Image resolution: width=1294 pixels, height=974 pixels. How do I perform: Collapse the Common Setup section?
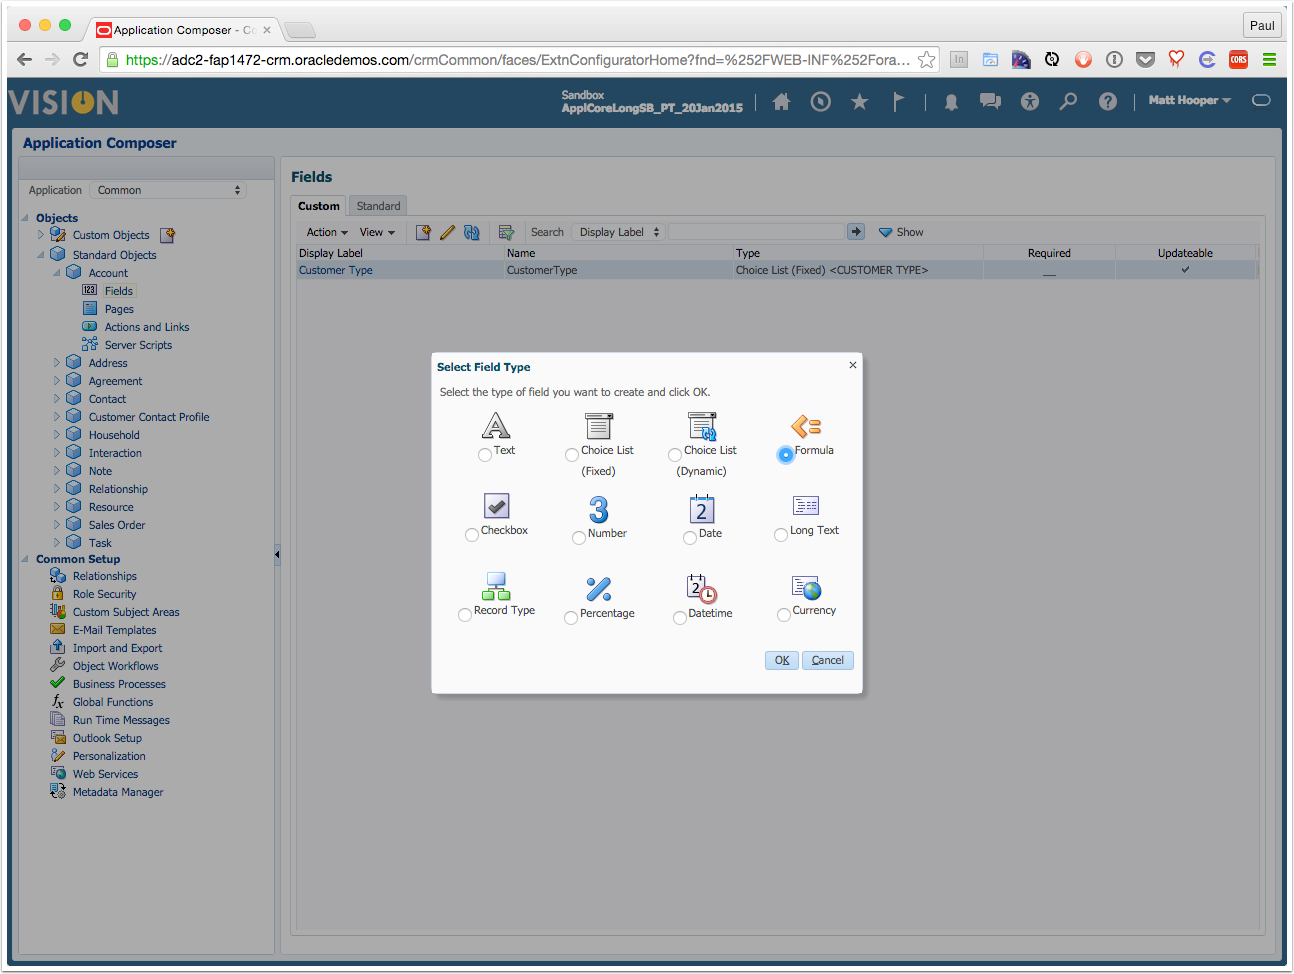pyautogui.click(x=25, y=559)
